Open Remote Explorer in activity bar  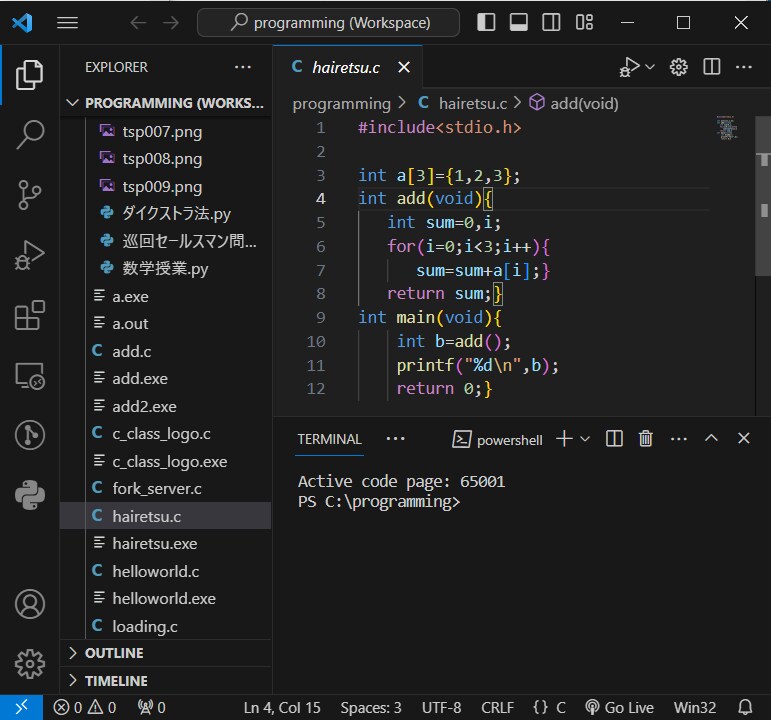pyautogui.click(x=30, y=376)
